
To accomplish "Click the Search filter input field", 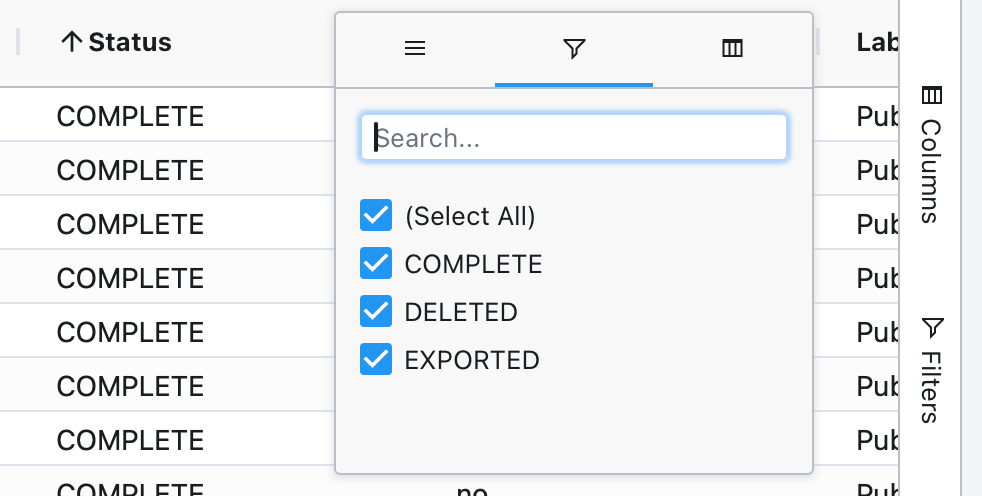I will click(574, 137).
